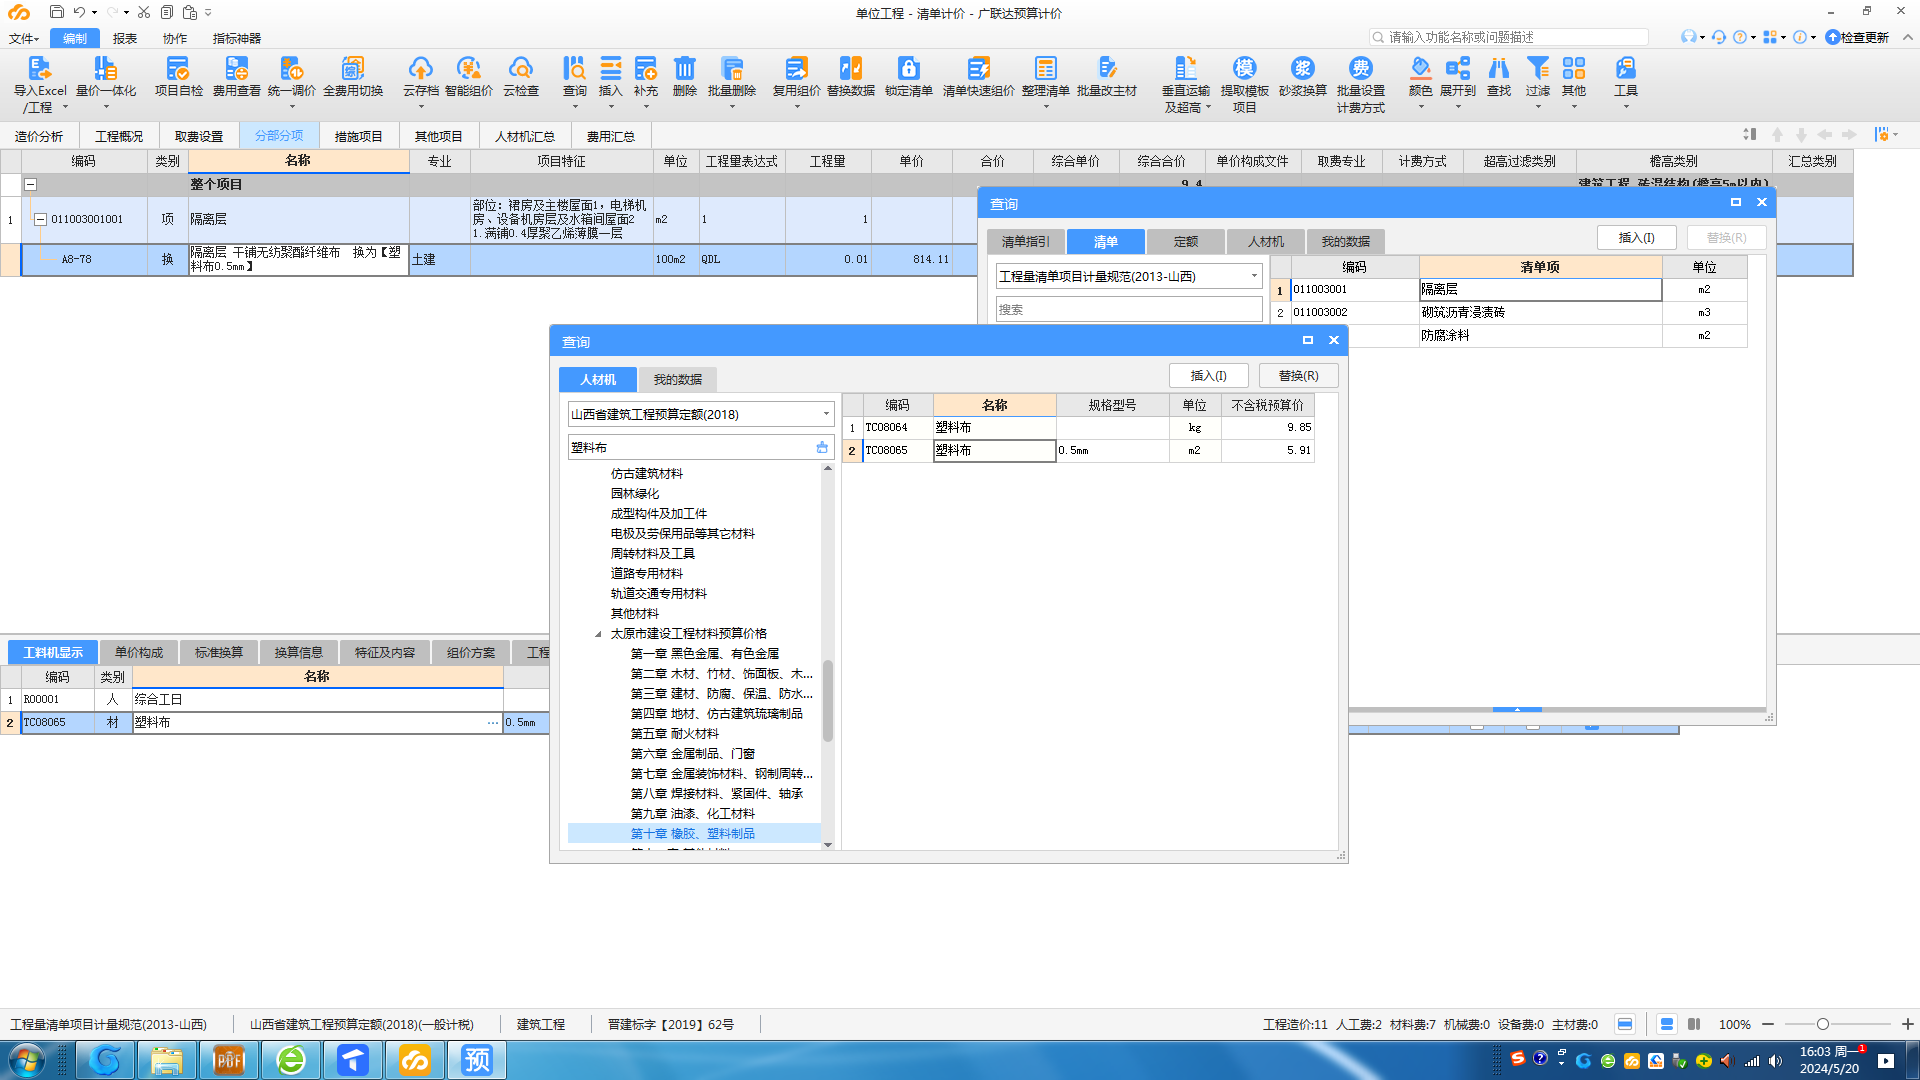Open 批量删除 batch delete
1920x1080 pixels.
(732, 78)
